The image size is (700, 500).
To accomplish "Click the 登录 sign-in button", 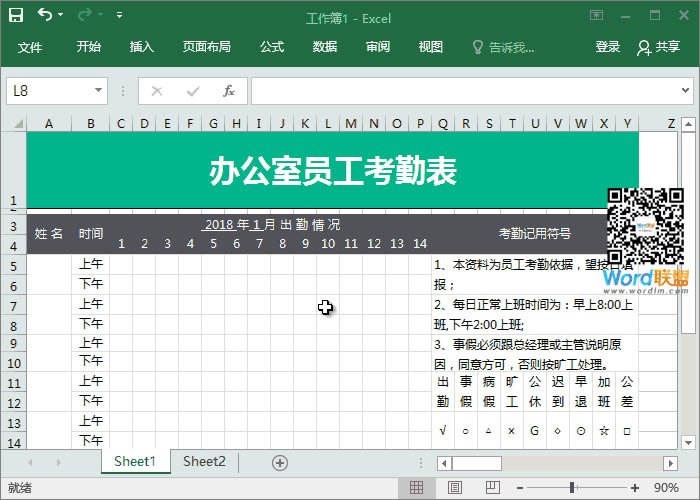I will tap(608, 47).
